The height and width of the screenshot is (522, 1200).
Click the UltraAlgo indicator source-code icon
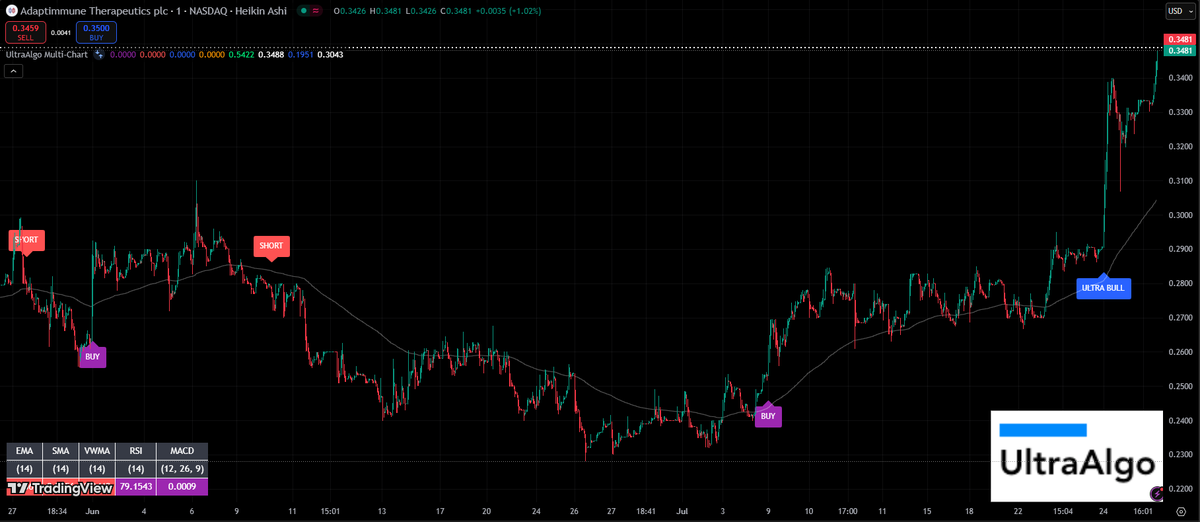[x=99, y=54]
